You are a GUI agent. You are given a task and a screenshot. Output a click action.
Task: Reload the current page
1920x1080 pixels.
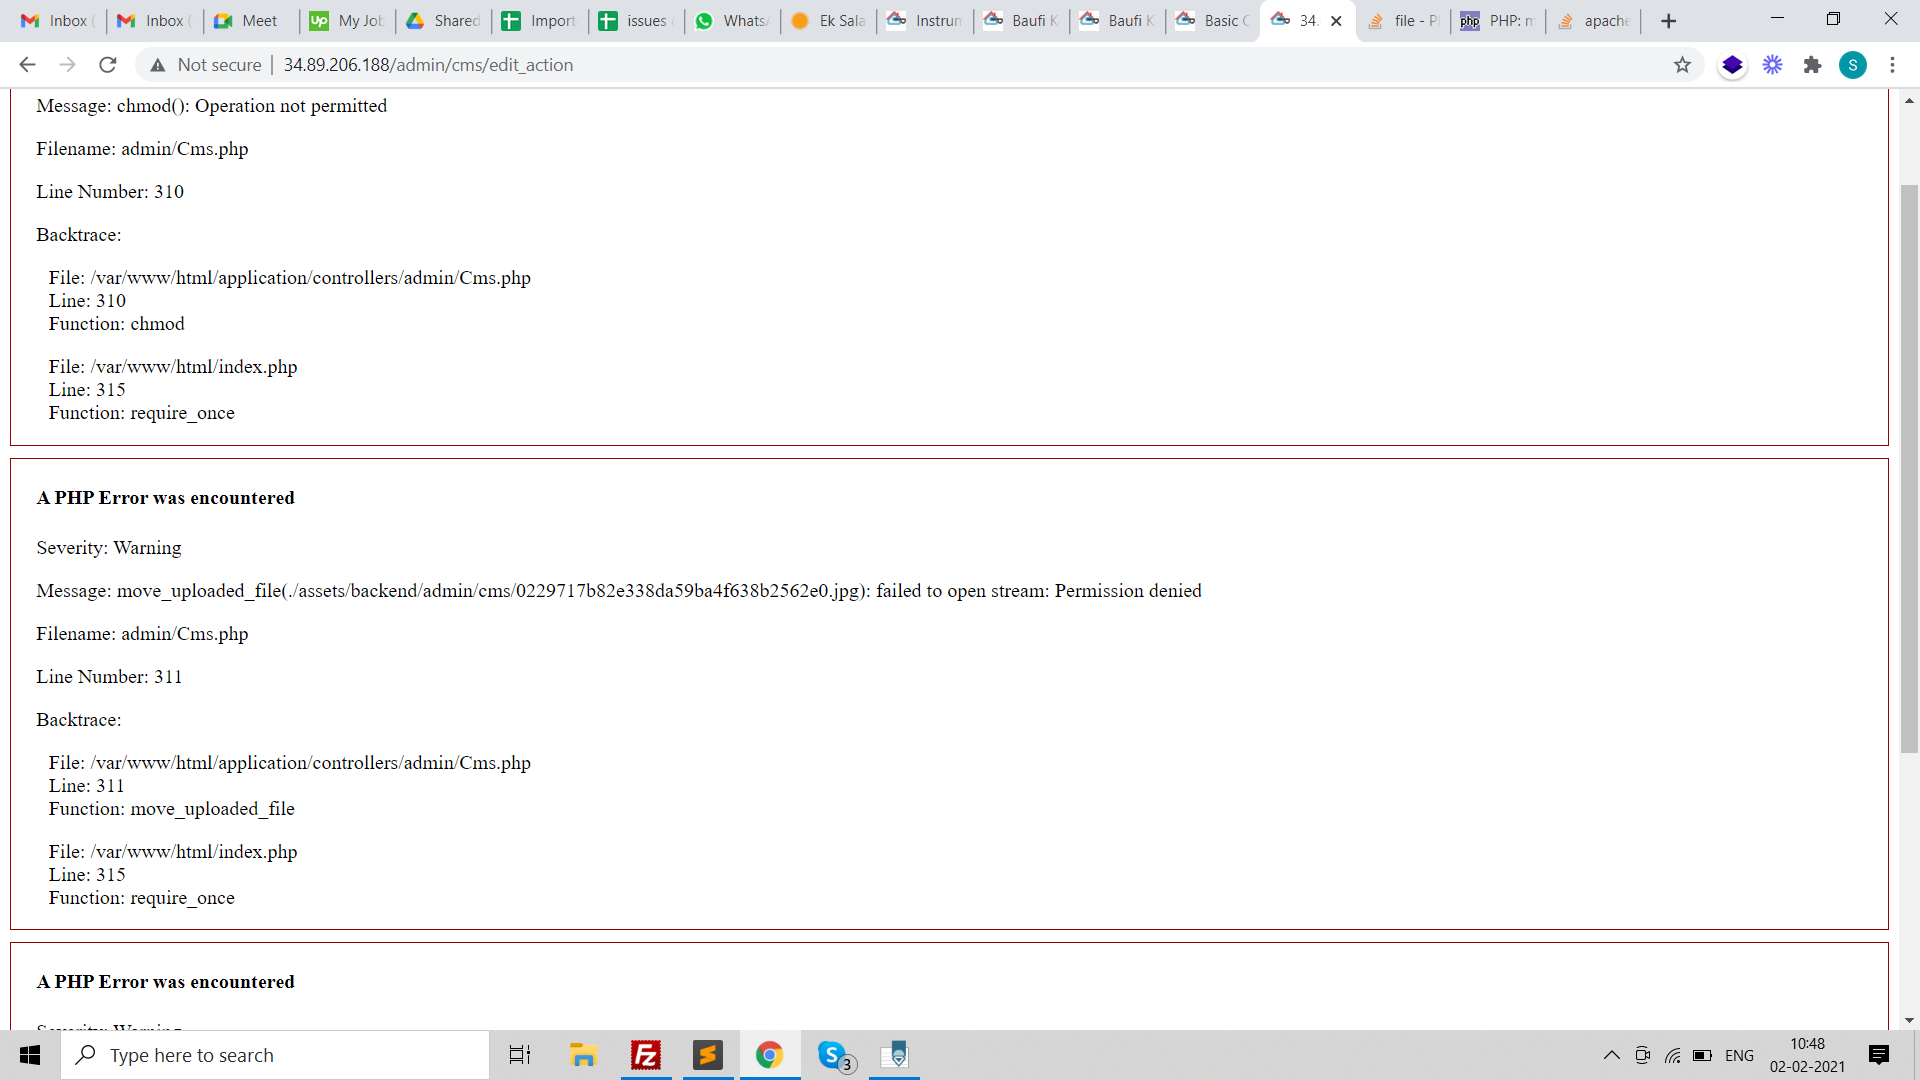pyautogui.click(x=108, y=65)
